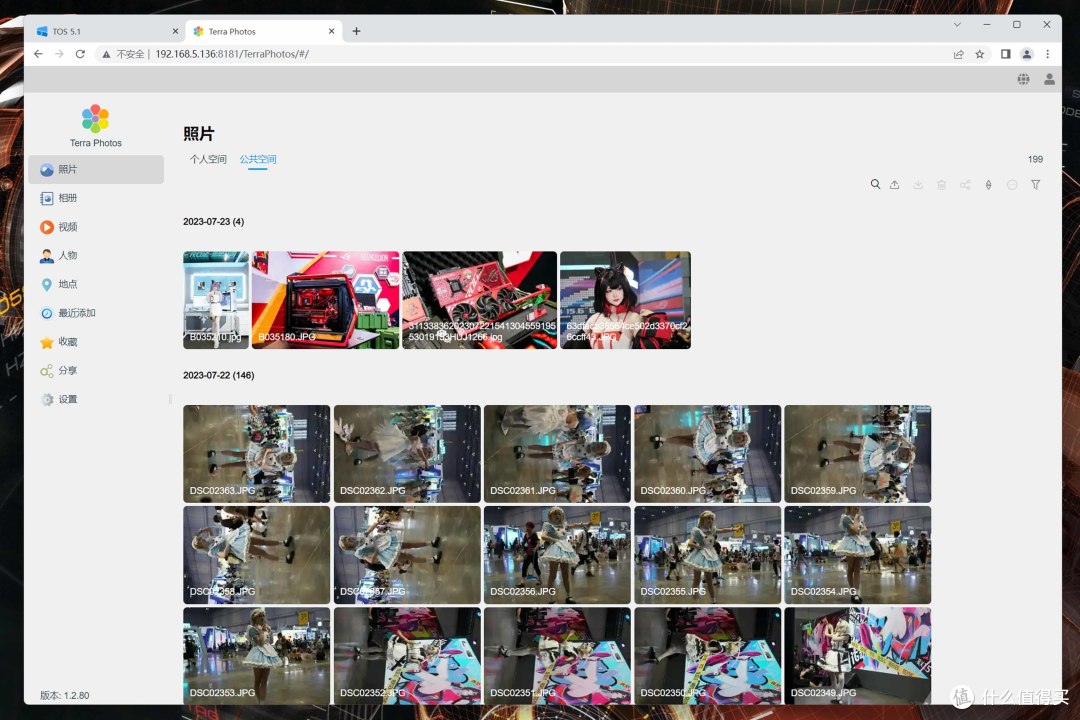Click the download icon in photos toolbar
The height and width of the screenshot is (720, 1080).
pos(918,185)
